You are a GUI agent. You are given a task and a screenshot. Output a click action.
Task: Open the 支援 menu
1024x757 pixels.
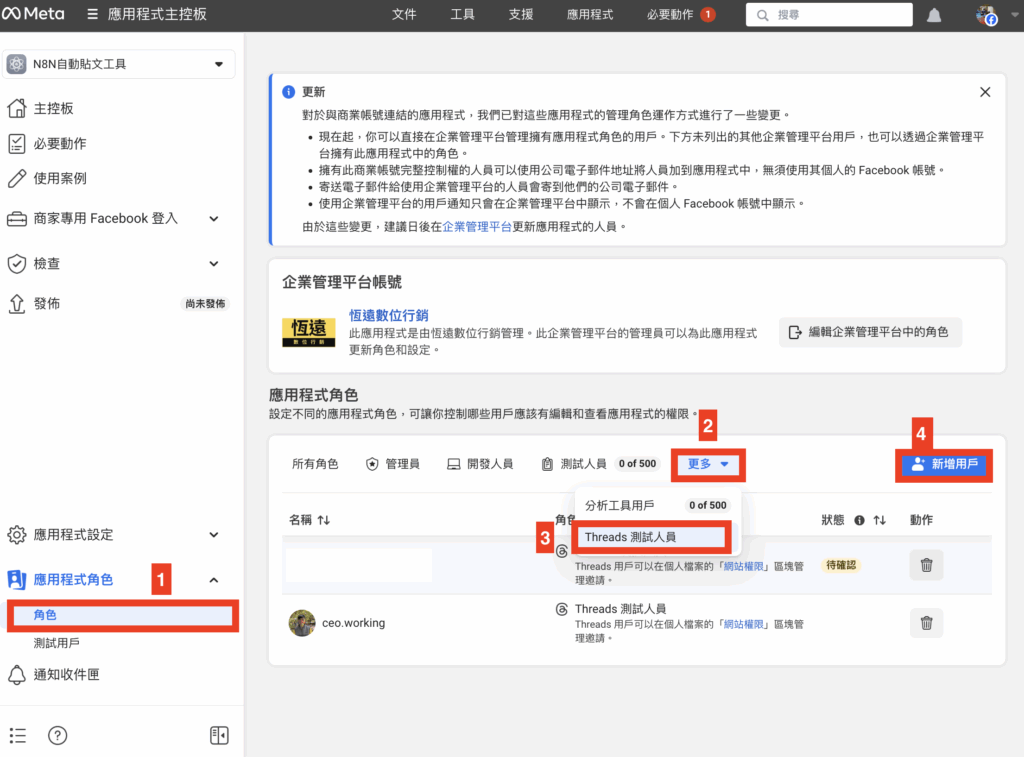520,14
